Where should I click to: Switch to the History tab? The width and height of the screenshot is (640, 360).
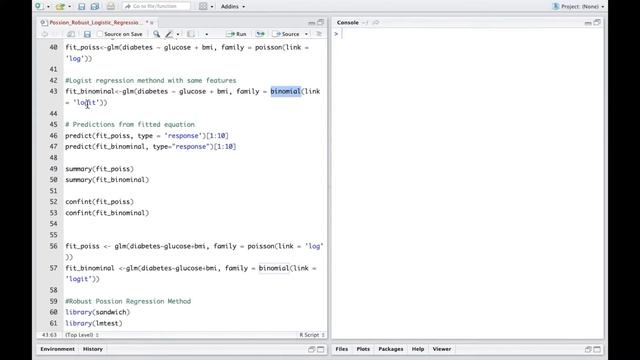(x=93, y=349)
